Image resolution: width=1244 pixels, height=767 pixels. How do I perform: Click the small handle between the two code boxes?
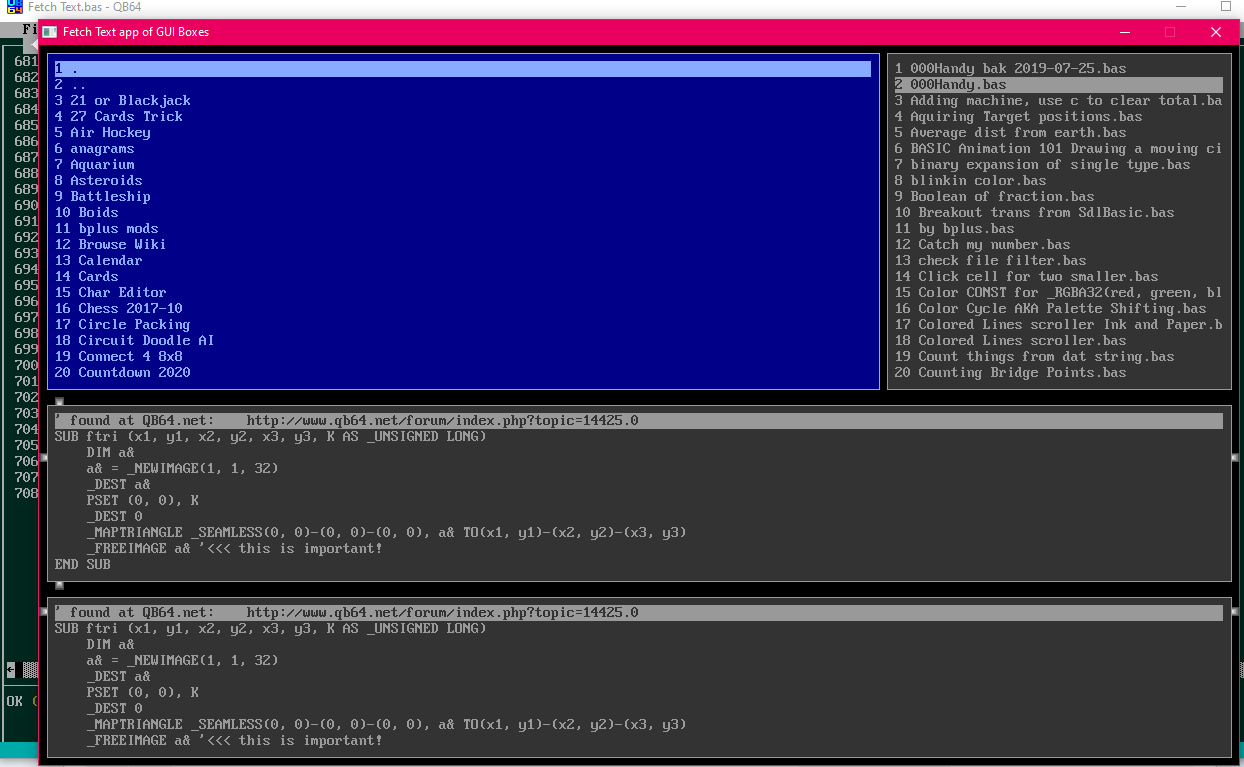[59, 585]
